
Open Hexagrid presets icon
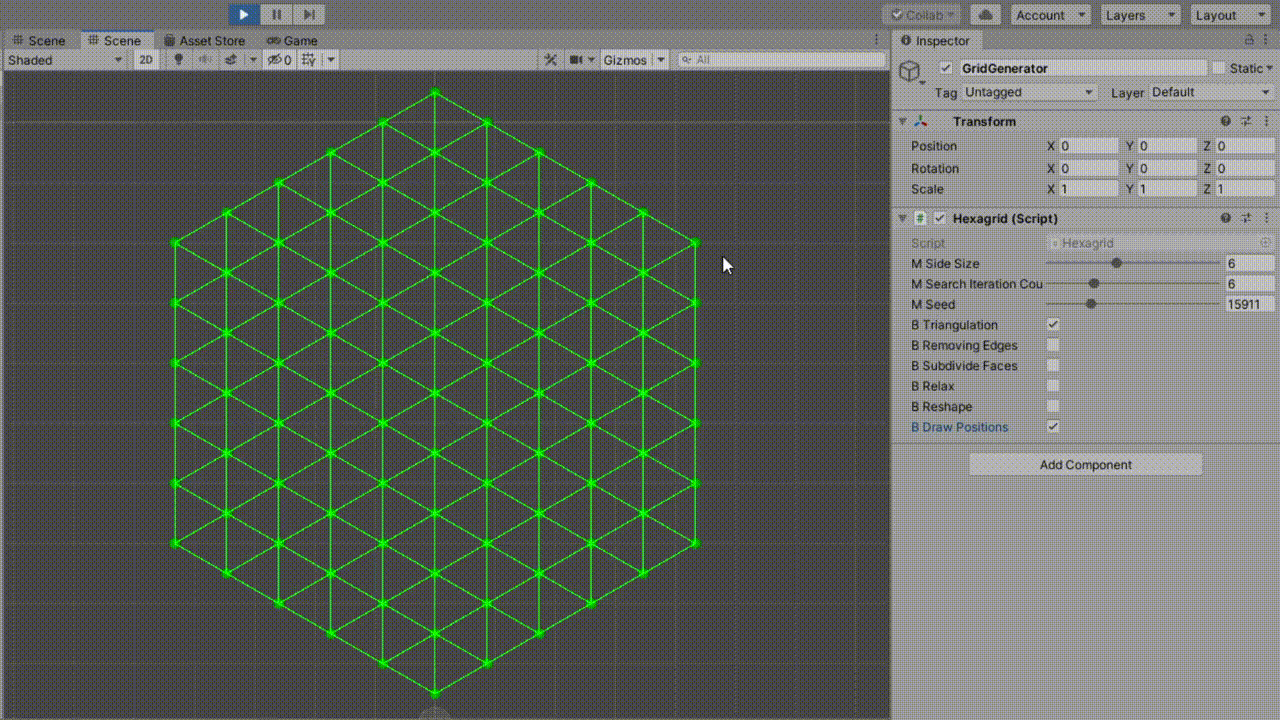[1247, 218]
